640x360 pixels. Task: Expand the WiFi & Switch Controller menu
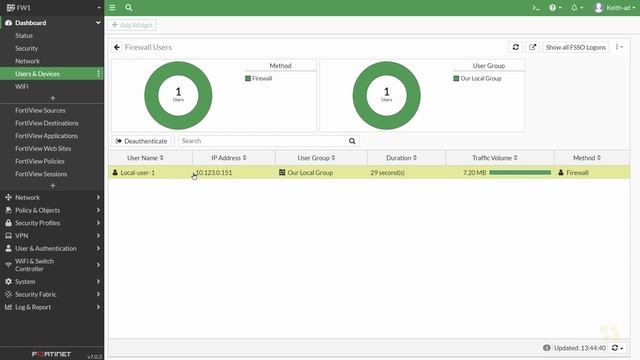52,265
